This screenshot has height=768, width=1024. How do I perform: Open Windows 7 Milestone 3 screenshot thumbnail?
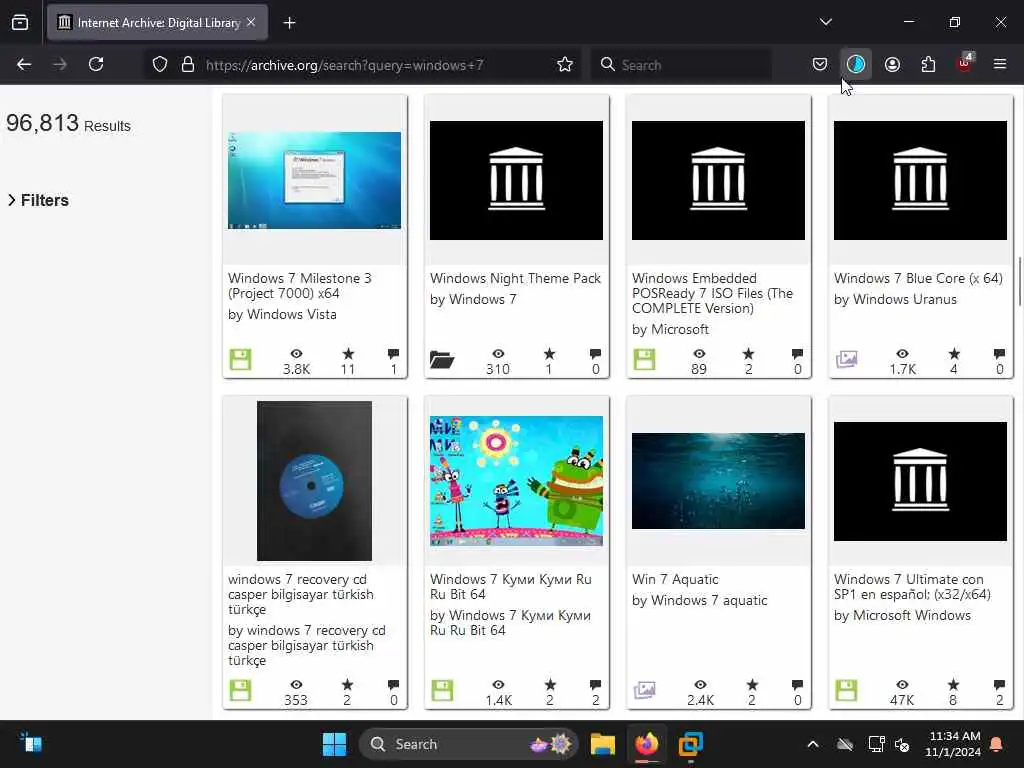(x=314, y=180)
